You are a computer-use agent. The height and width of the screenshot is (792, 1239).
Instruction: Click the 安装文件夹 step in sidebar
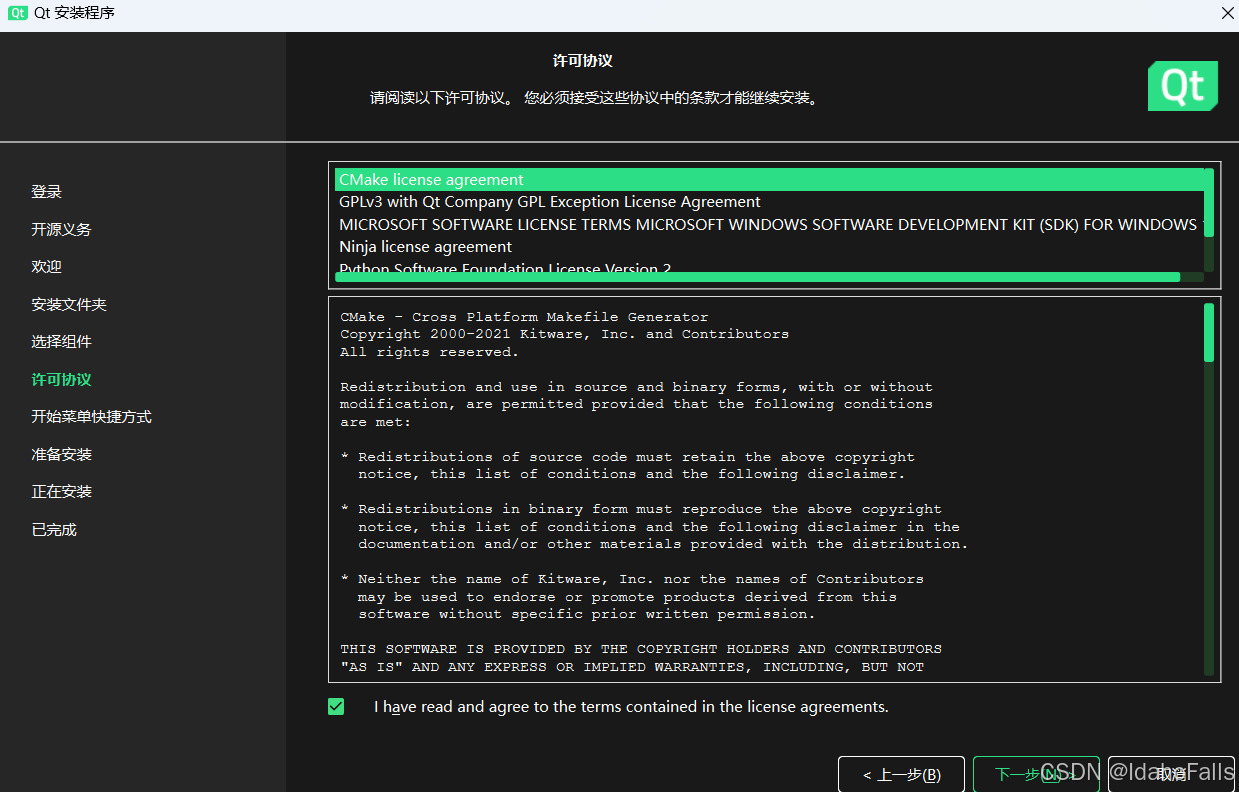coord(69,305)
